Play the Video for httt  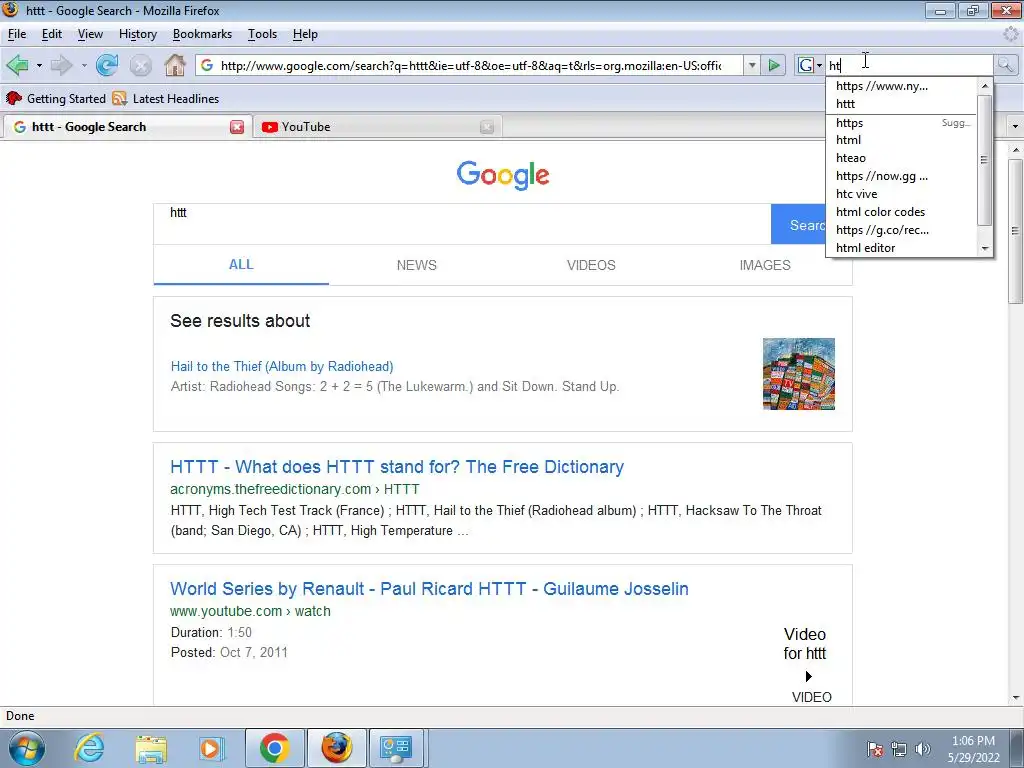click(x=808, y=676)
